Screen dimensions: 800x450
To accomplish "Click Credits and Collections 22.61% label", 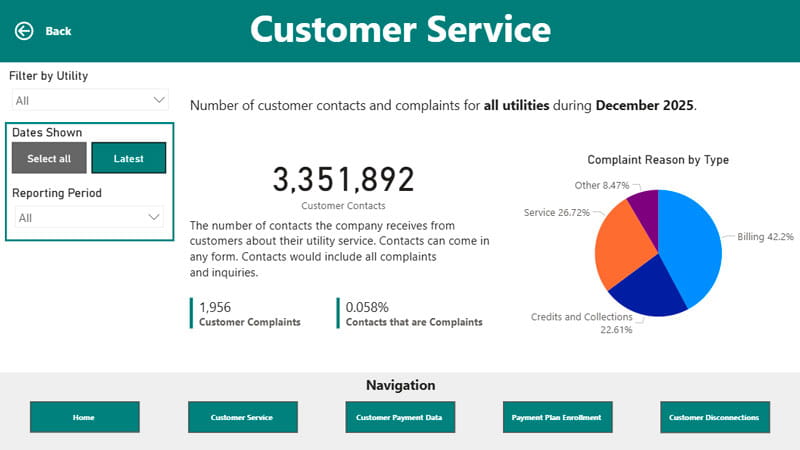I will click(582, 323).
